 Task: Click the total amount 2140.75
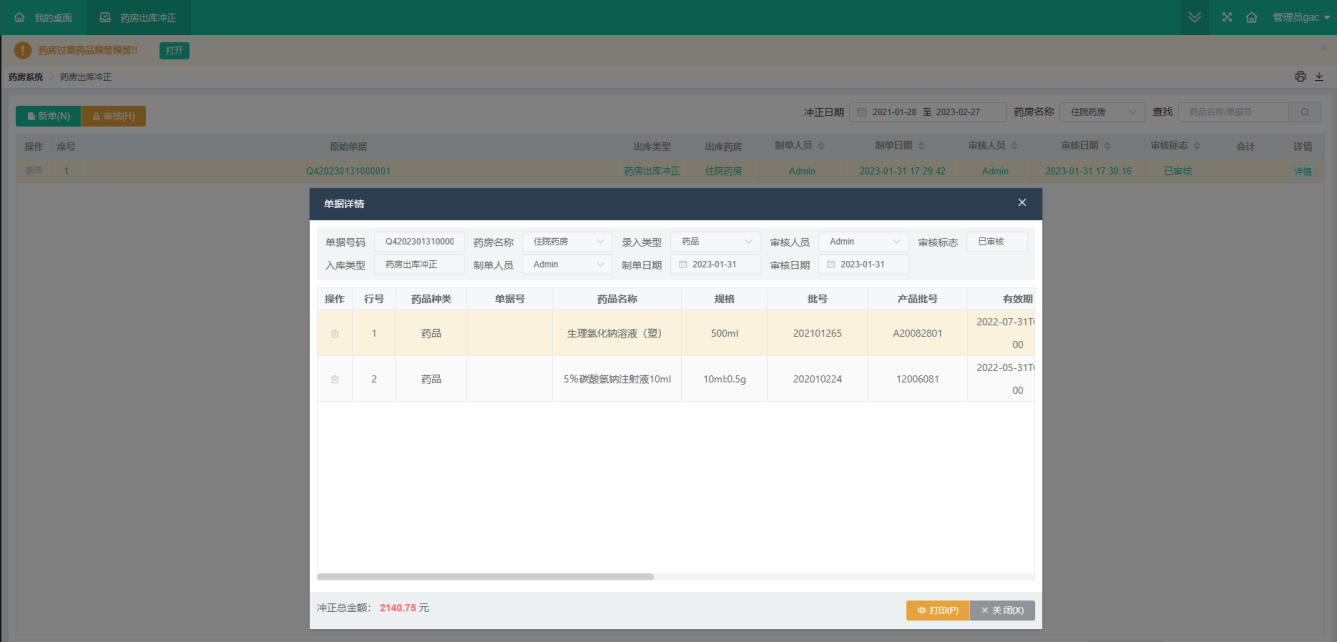(397, 608)
